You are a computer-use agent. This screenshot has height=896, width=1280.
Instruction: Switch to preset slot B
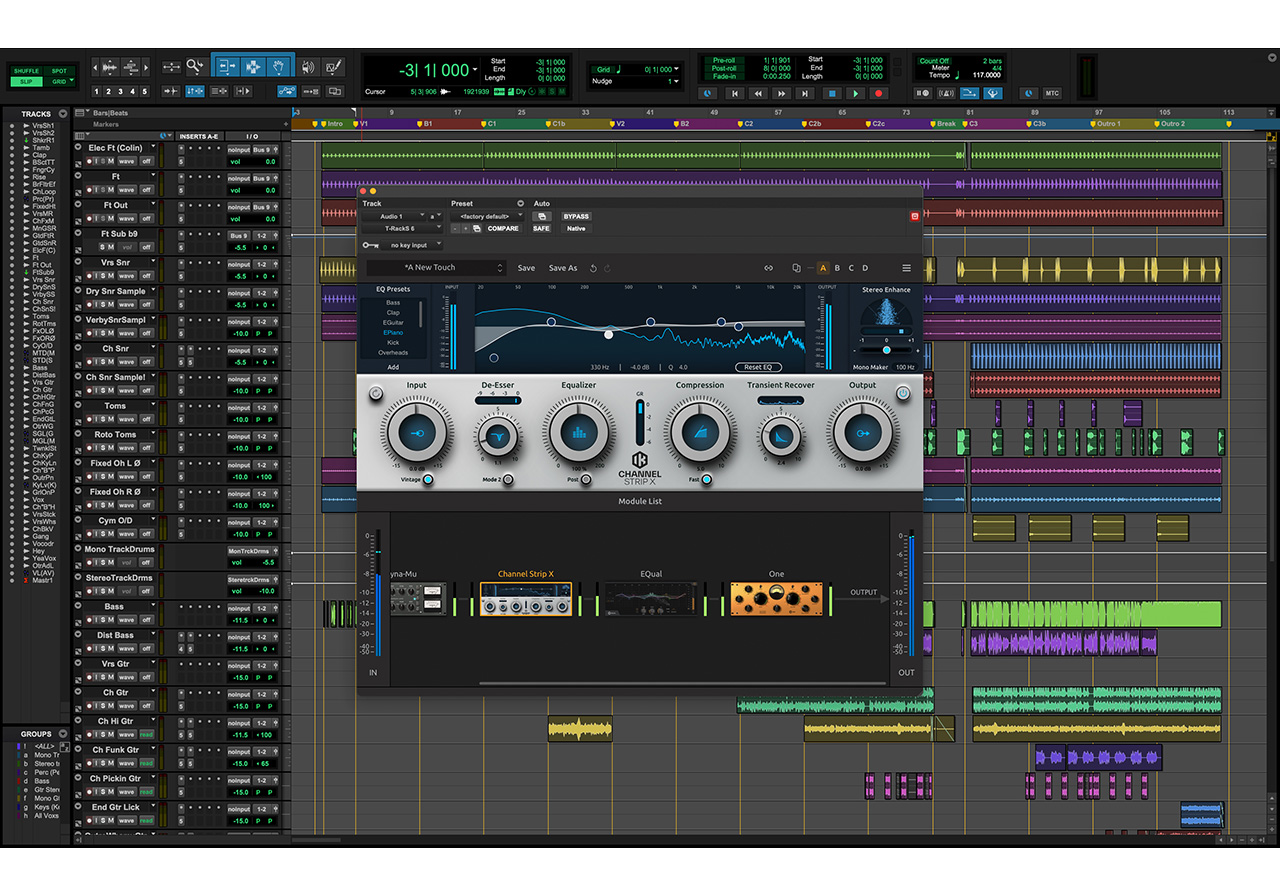[x=837, y=268]
